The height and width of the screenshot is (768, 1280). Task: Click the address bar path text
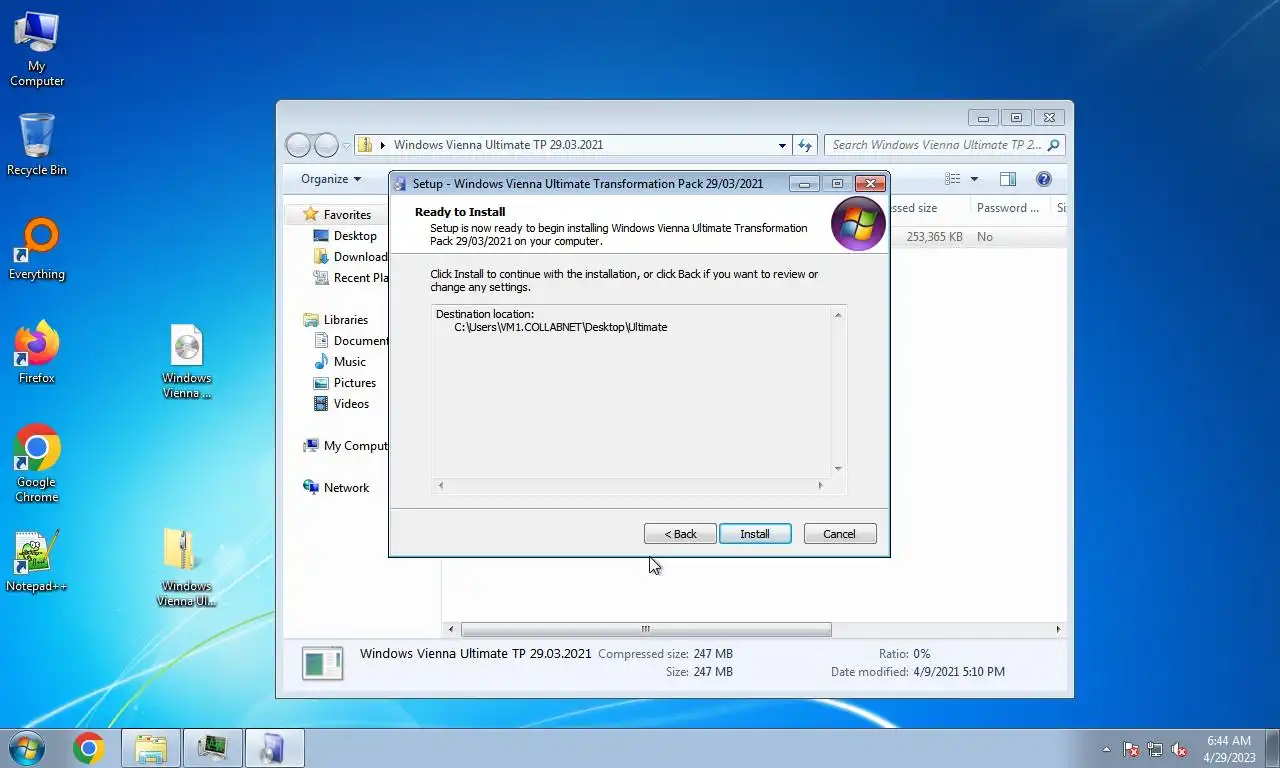tap(498, 145)
